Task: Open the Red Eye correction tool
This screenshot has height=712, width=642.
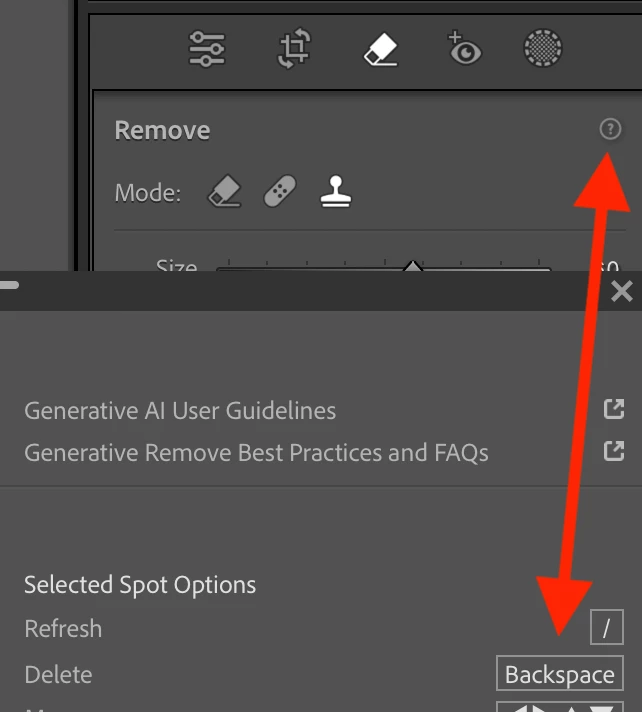Action: (464, 48)
